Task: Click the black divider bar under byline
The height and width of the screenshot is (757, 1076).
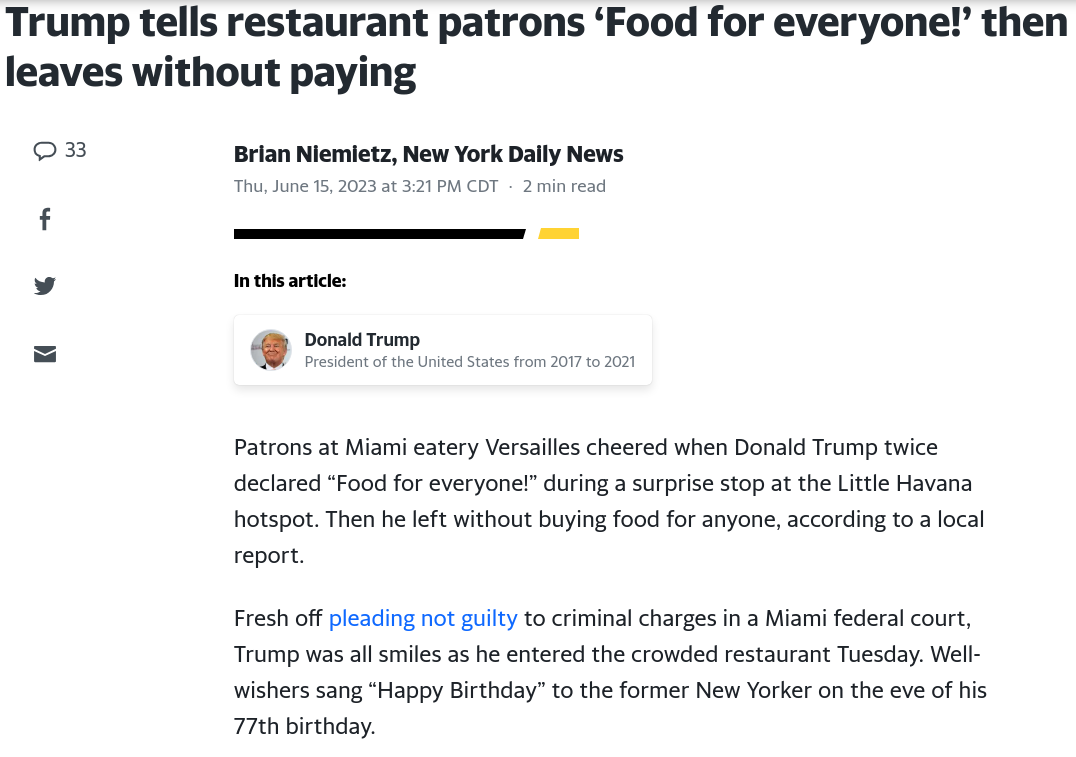Action: click(x=379, y=234)
